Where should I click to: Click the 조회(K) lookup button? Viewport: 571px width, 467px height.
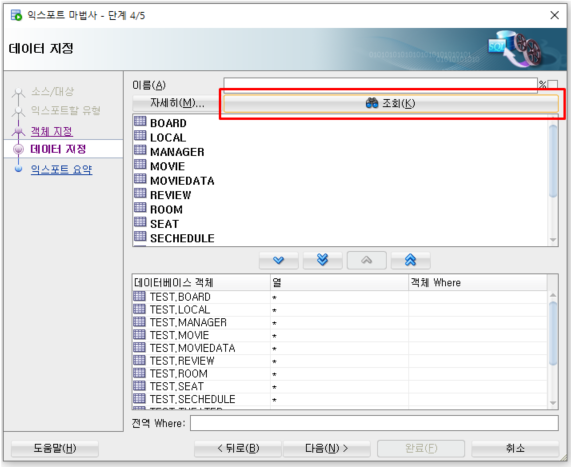tap(391, 103)
